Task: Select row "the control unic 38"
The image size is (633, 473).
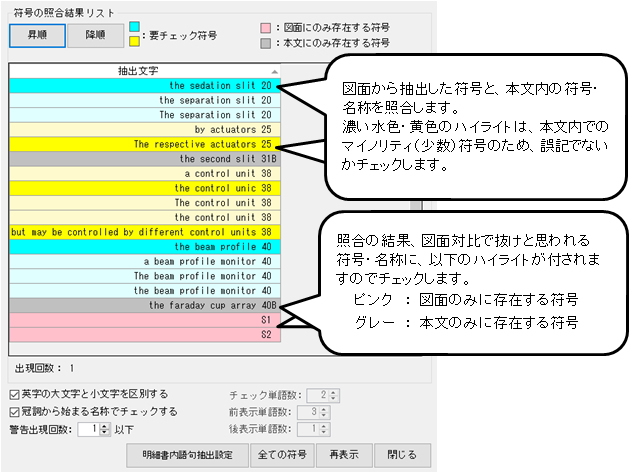Action: coord(145,188)
